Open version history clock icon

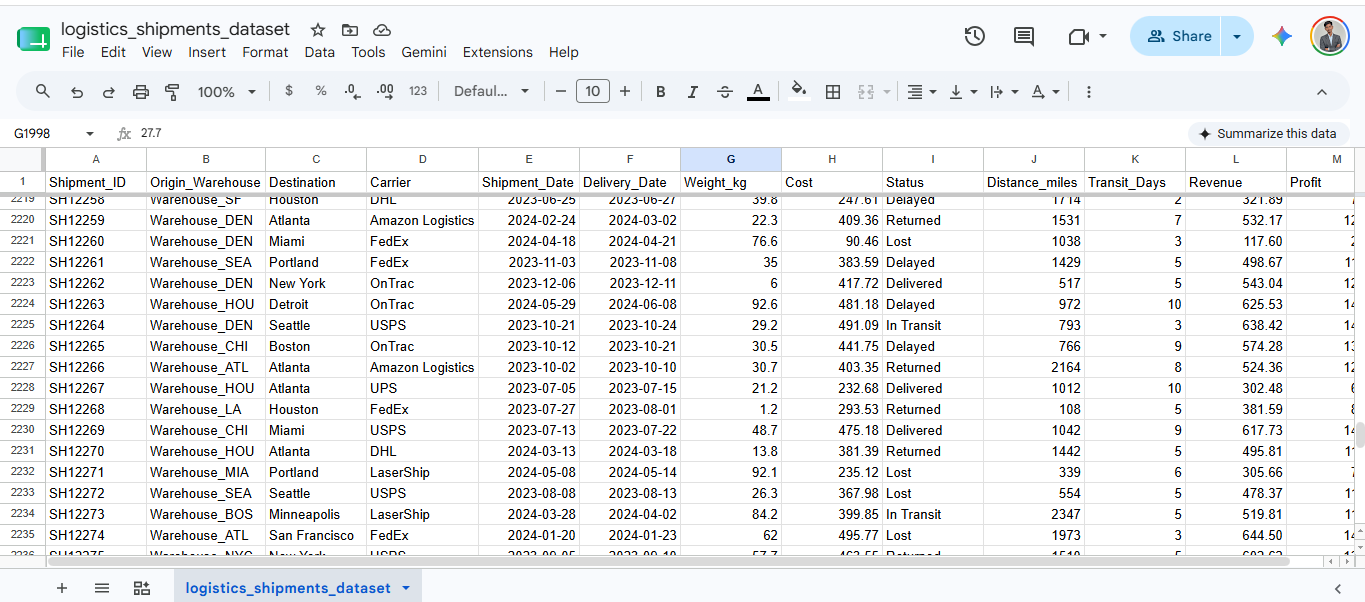[975, 36]
